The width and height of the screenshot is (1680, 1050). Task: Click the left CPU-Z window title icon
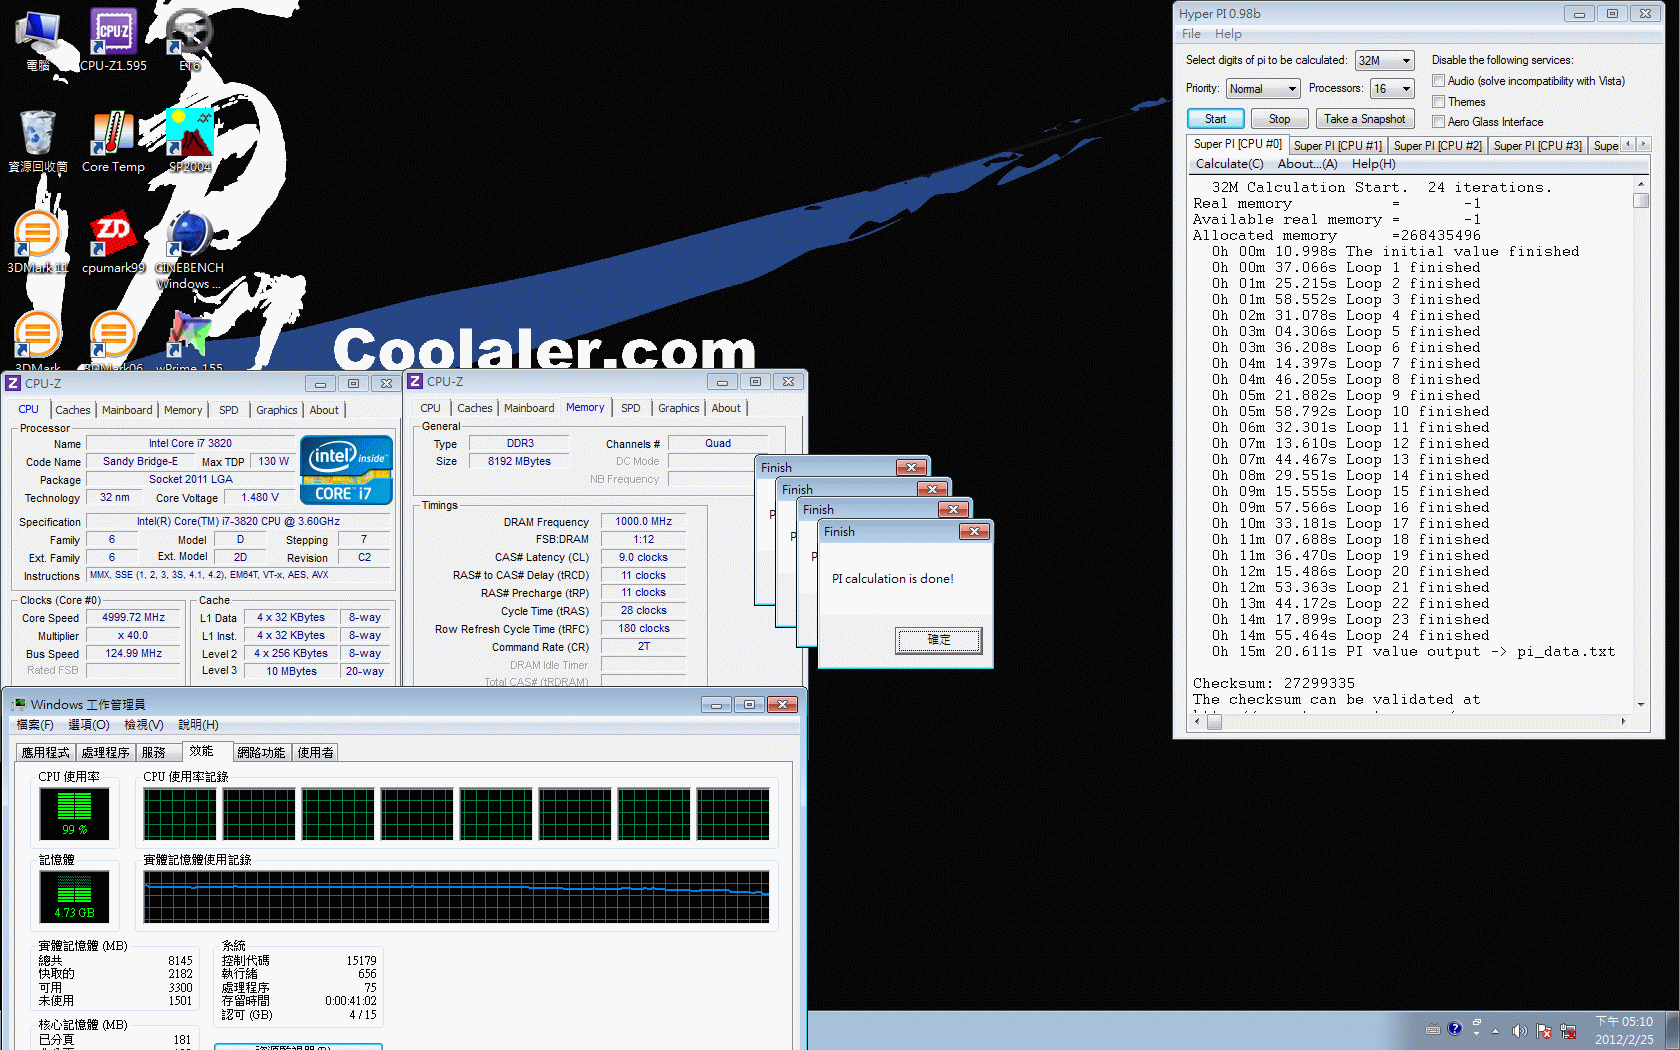click(x=13, y=383)
